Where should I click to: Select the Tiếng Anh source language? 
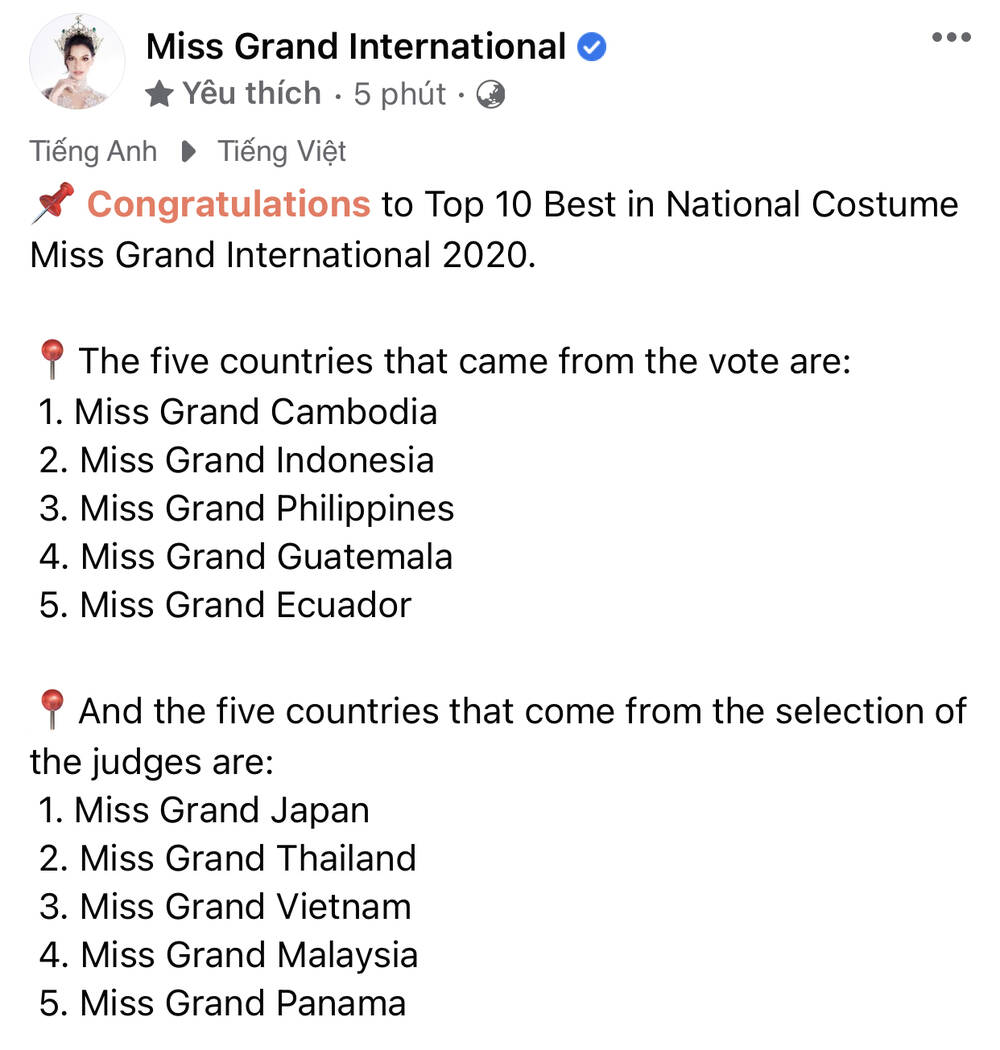pyautogui.click(x=93, y=152)
